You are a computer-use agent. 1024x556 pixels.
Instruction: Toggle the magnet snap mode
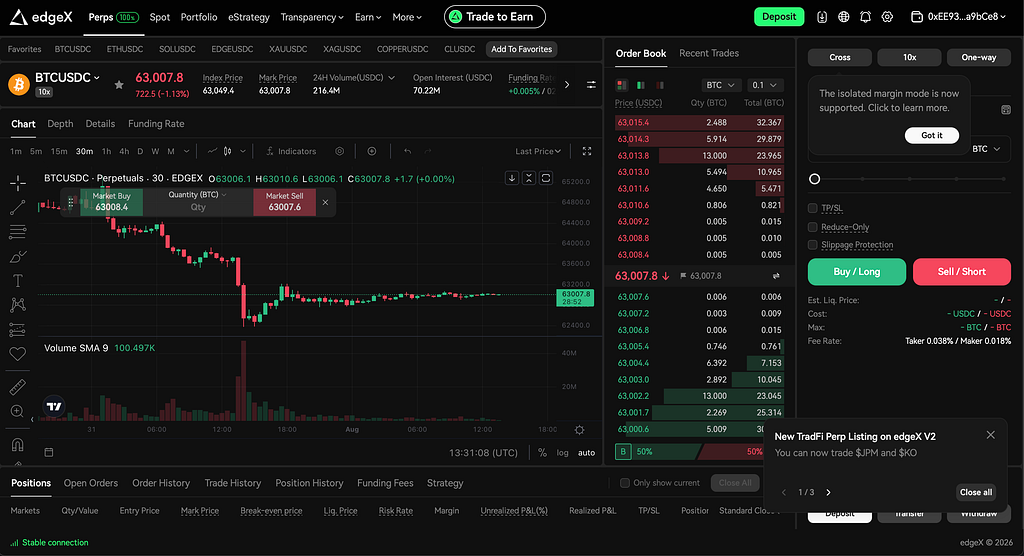point(18,444)
